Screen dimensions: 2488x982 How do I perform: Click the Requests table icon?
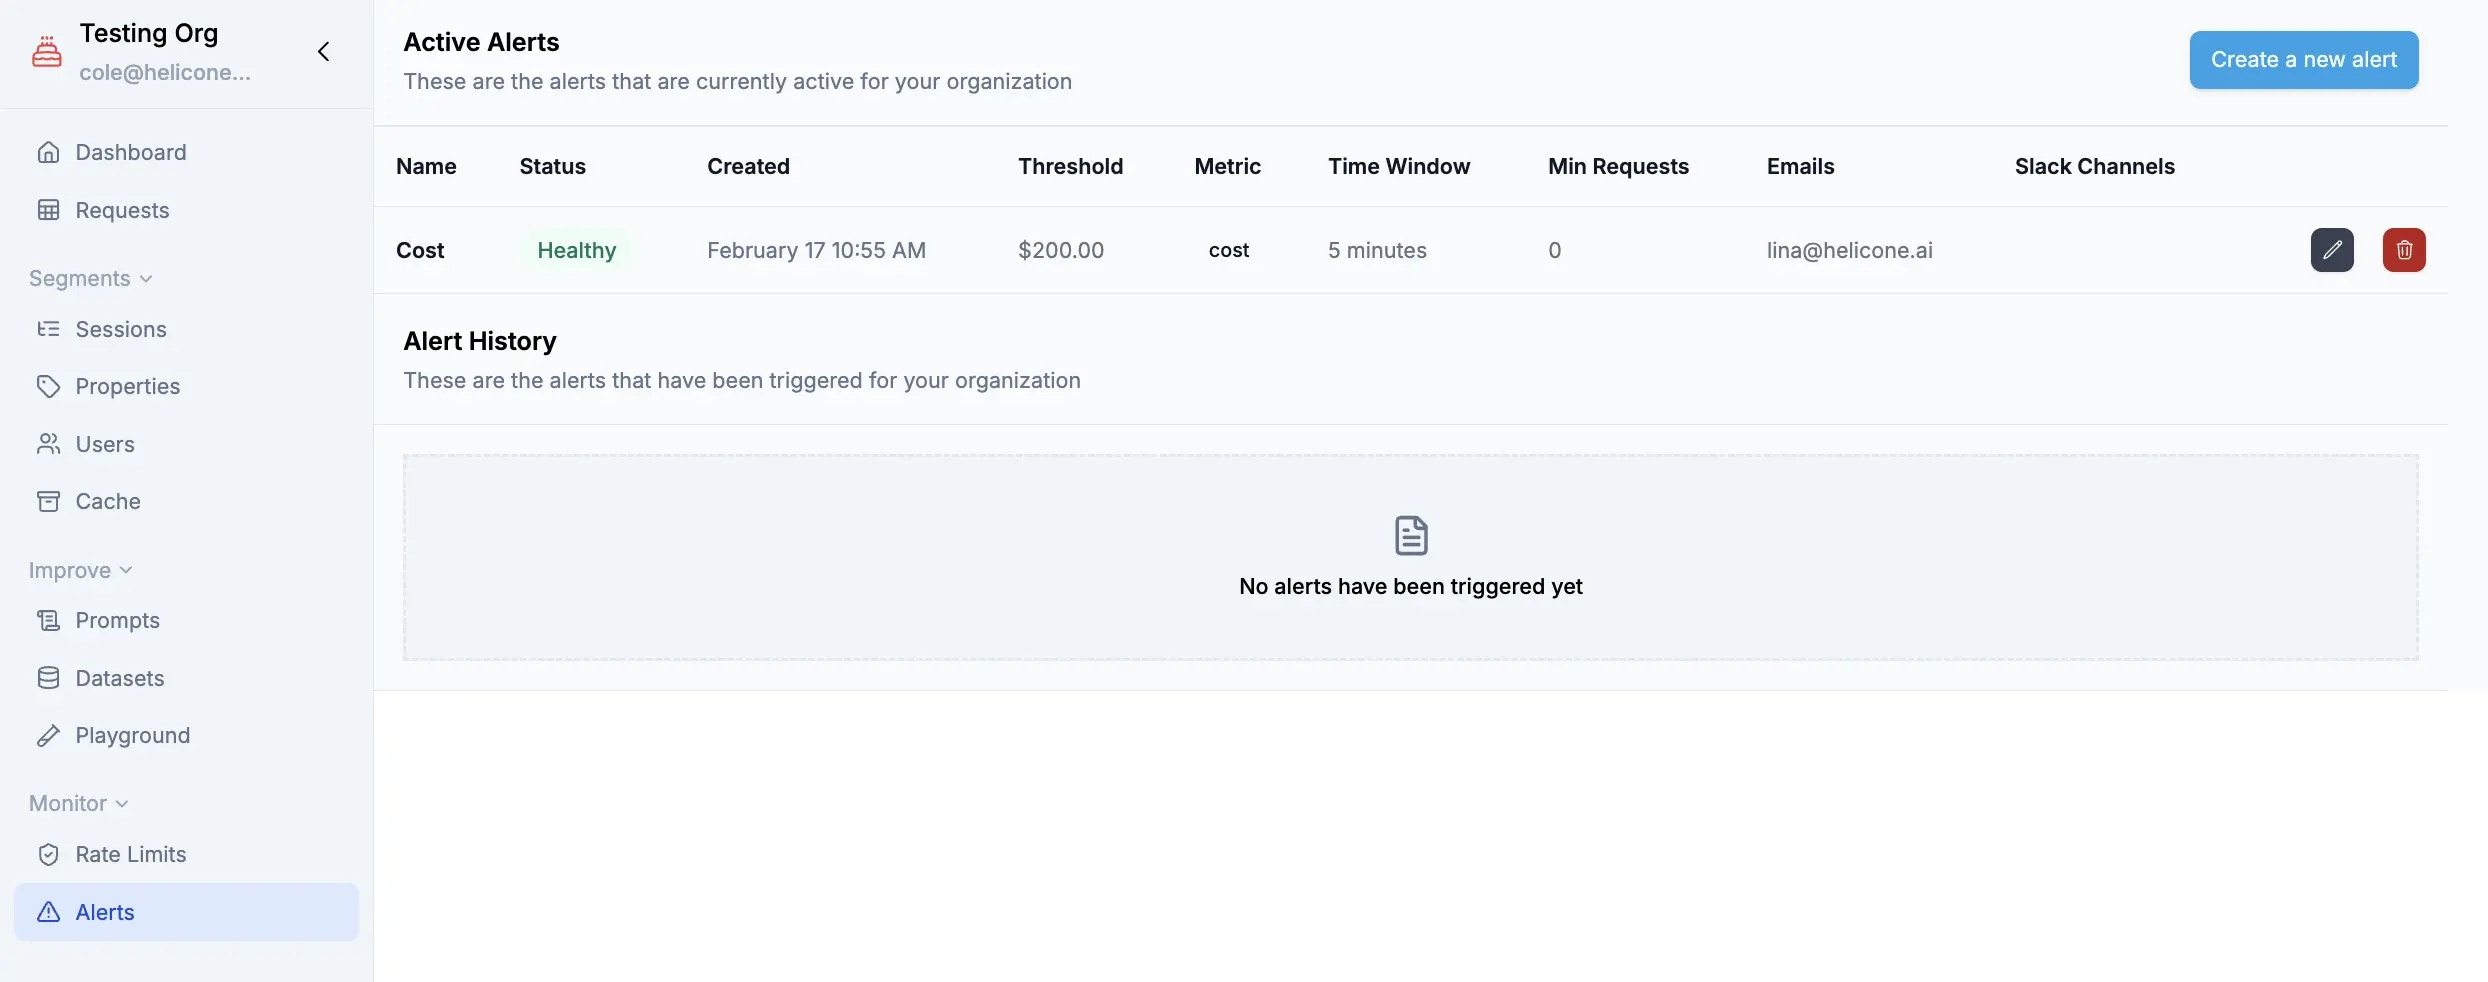(48, 210)
